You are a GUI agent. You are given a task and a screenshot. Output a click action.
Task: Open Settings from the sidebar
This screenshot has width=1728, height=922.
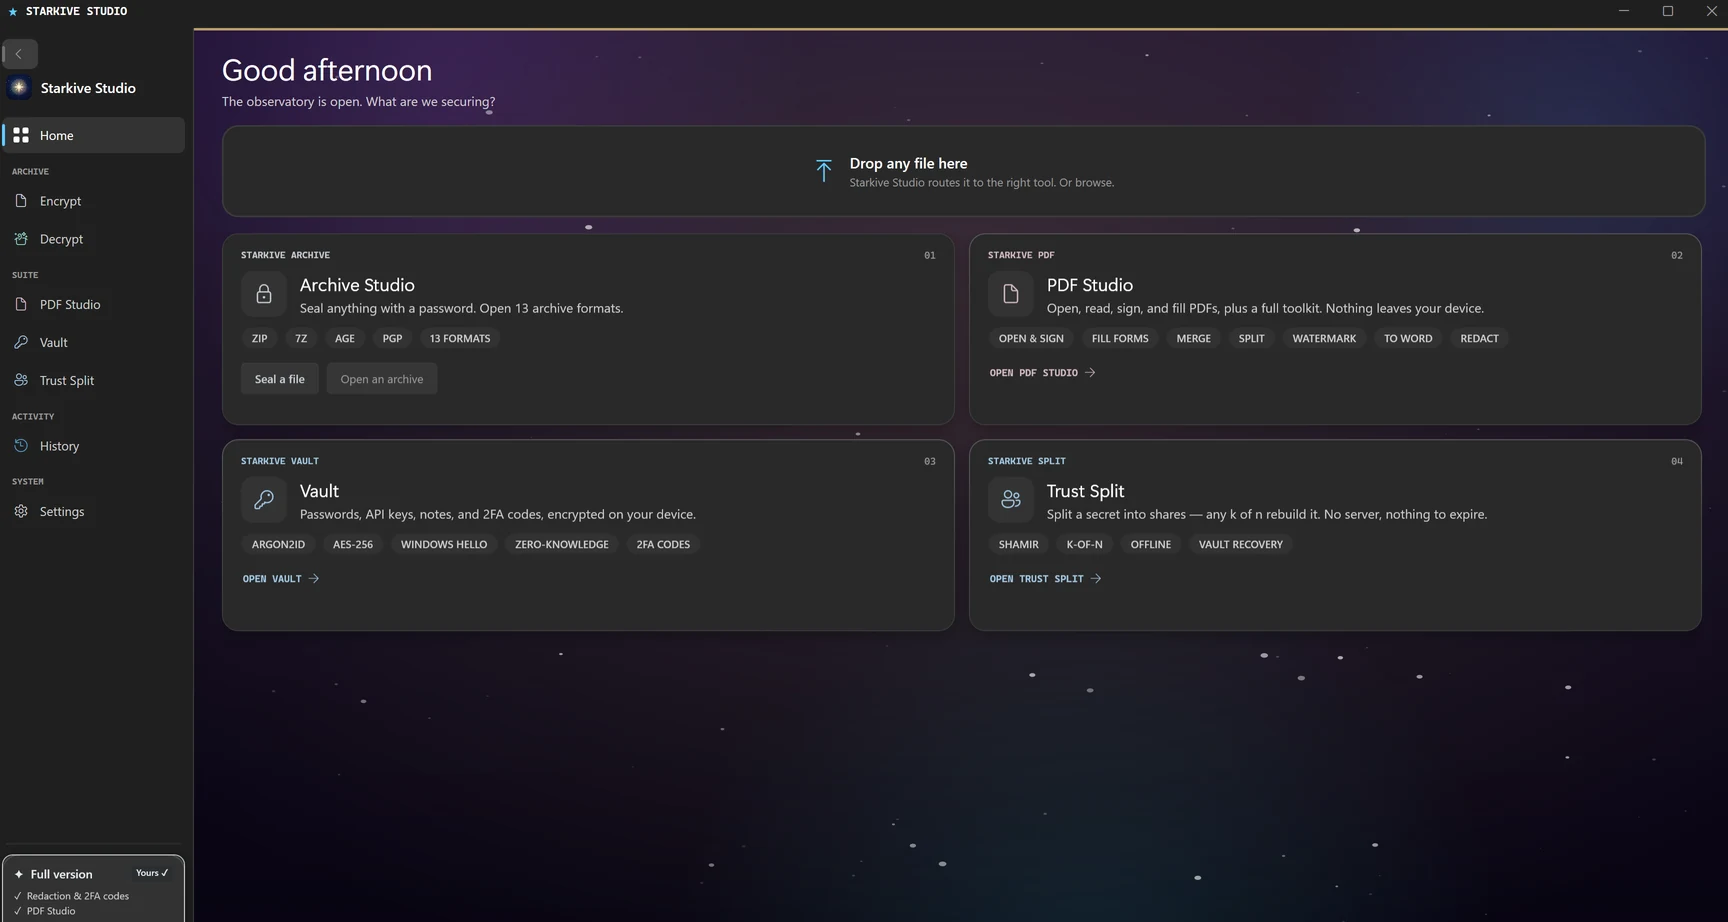pyautogui.click(x=93, y=511)
